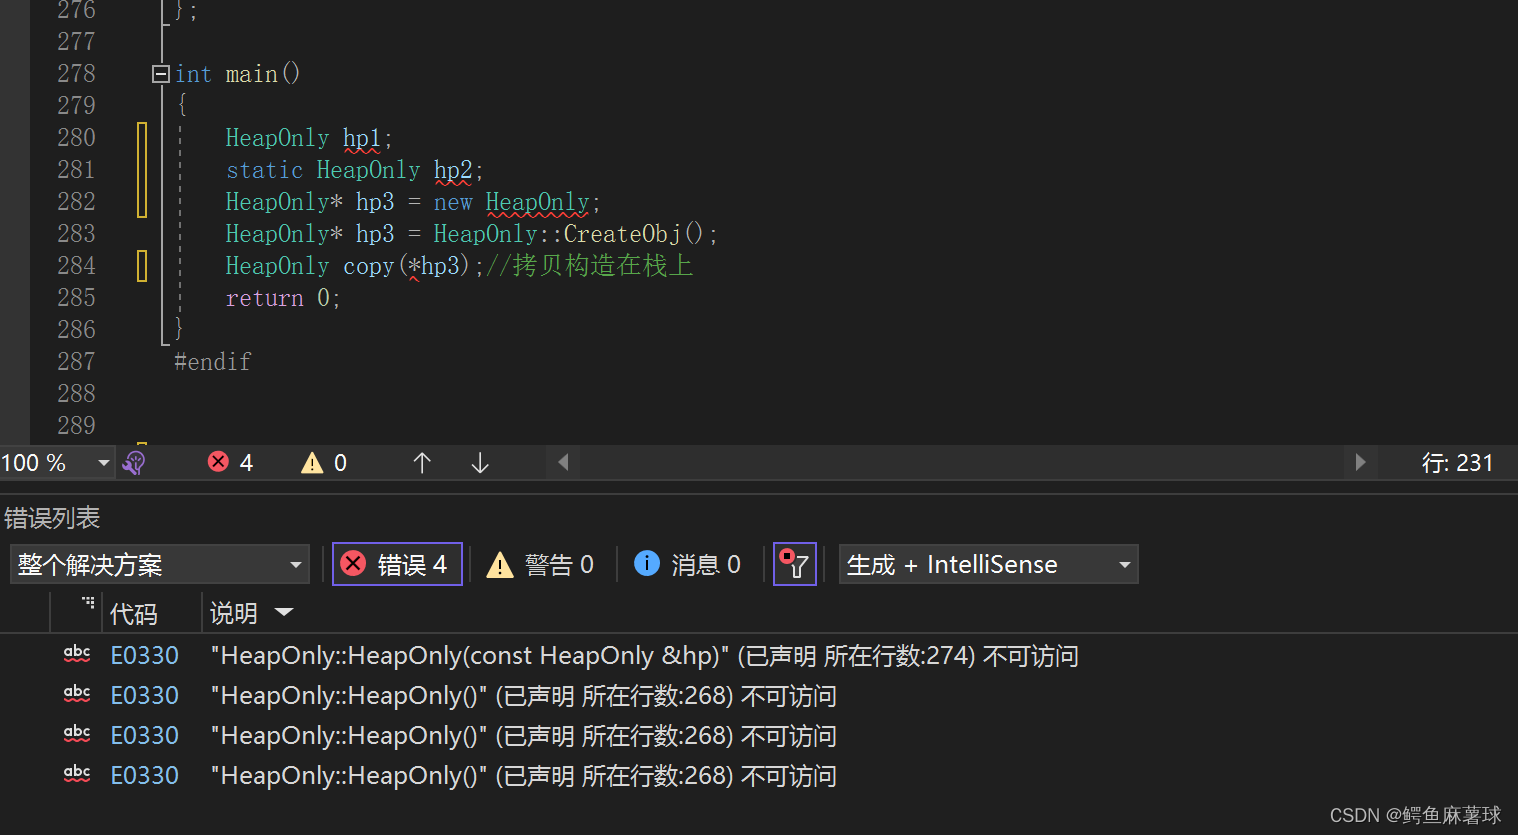The width and height of the screenshot is (1518, 835).
Task: Sort by the 说明 column header
Action: [234, 613]
